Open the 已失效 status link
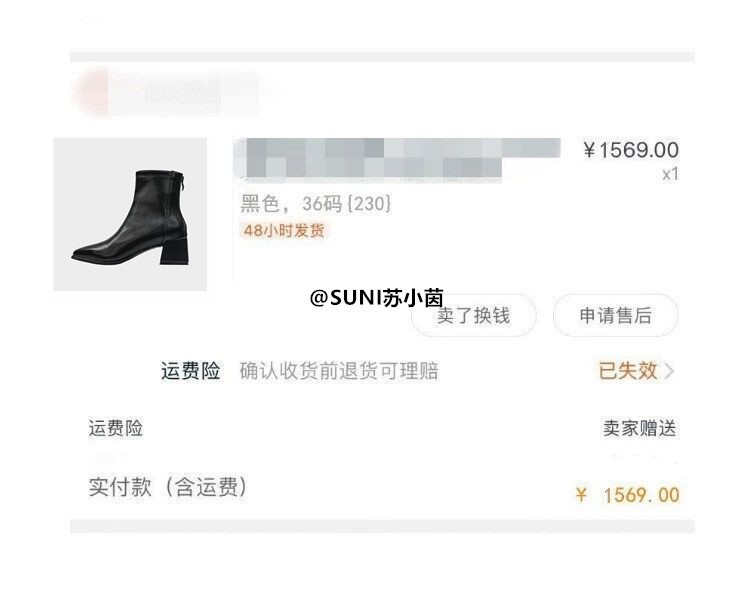Image resolution: width=753 pixels, height=597 pixels. pos(628,371)
